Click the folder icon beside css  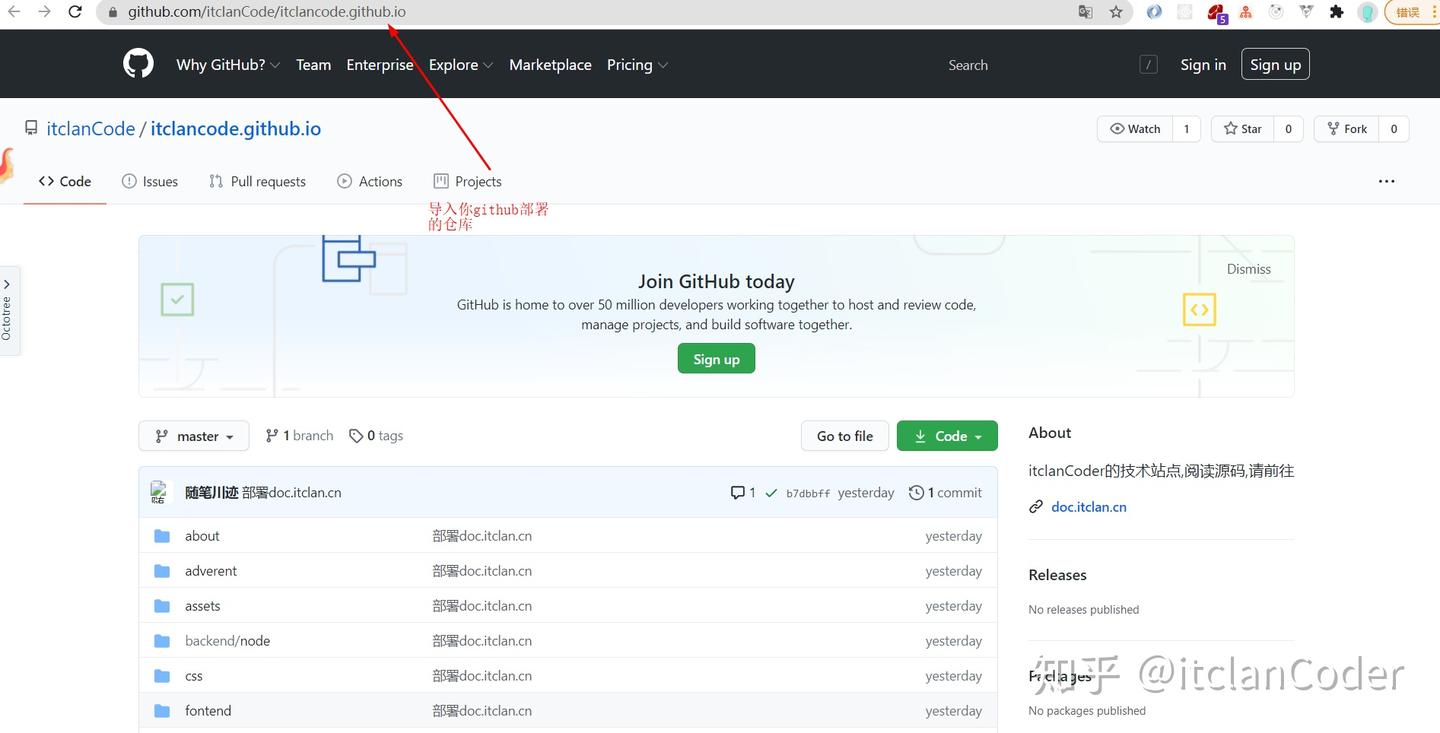[x=162, y=676]
